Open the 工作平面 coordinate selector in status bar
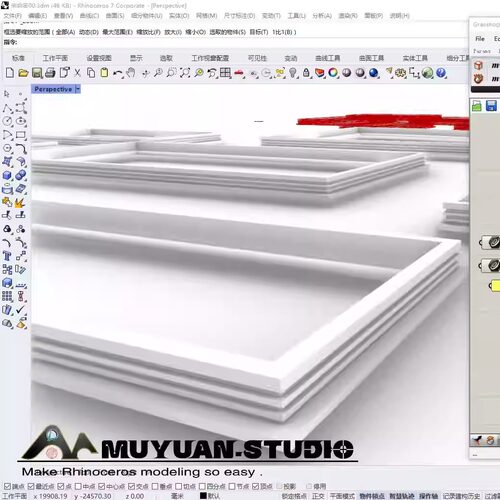 coord(15,496)
